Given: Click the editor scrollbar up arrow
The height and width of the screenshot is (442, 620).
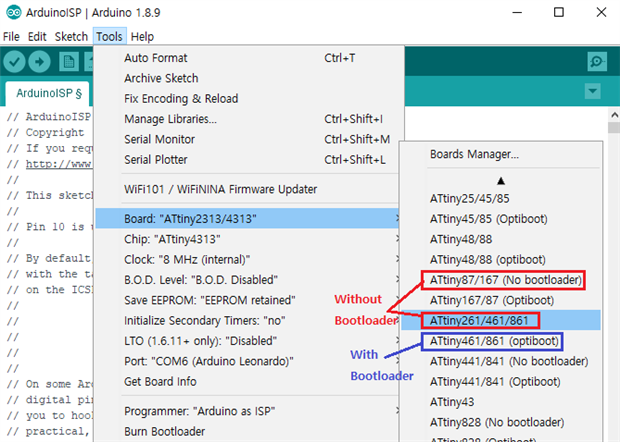Looking at the screenshot, I should coord(614,115).
